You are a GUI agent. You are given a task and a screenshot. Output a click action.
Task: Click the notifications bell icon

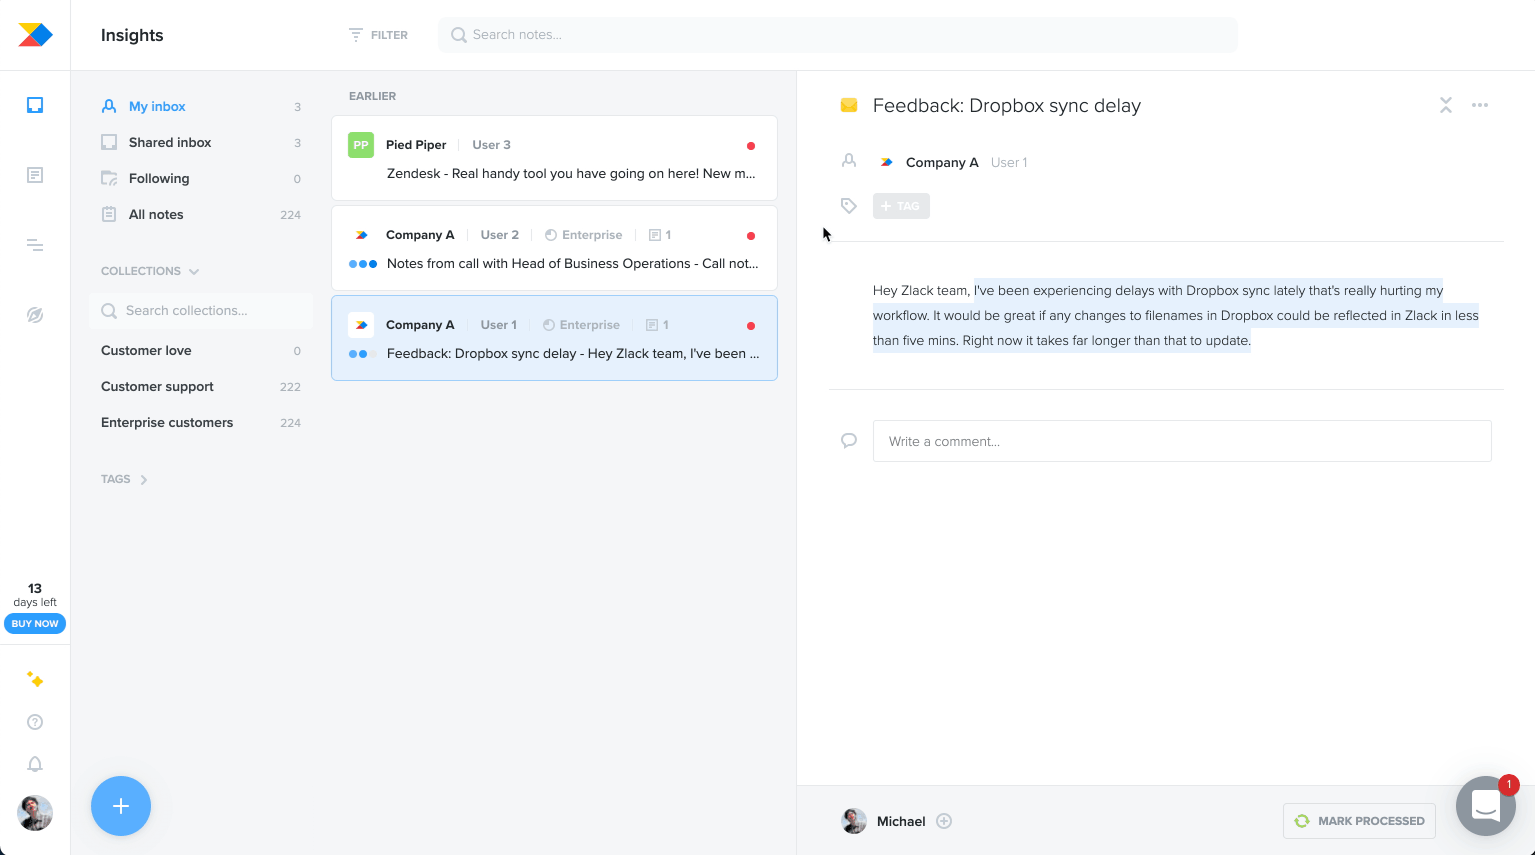(x=35, y=764)
